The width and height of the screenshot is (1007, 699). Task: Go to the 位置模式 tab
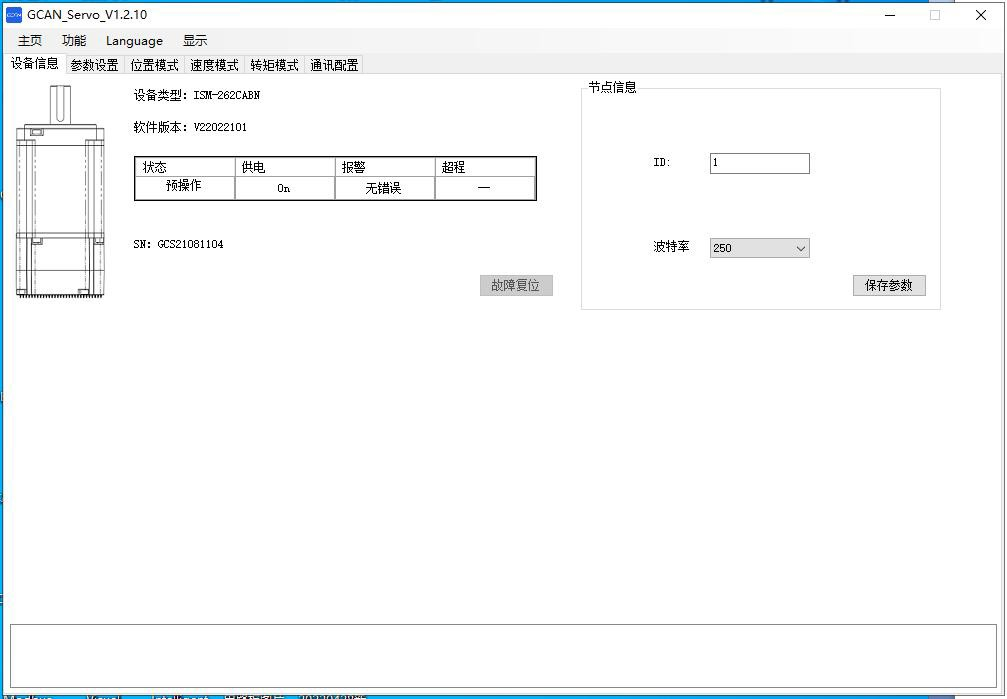154,65
